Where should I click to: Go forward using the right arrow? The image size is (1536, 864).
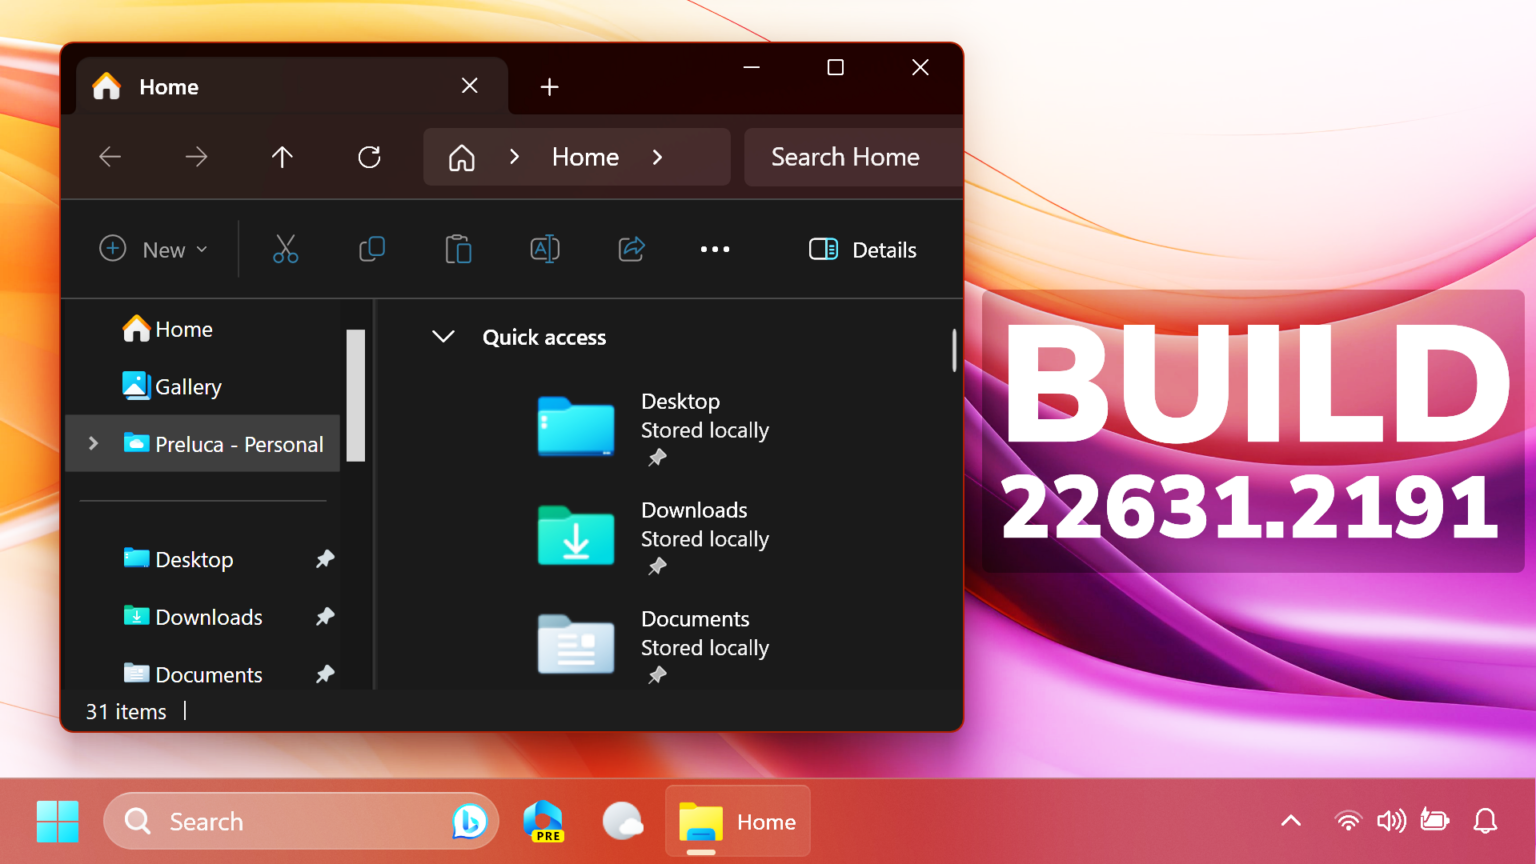pyautogui.click(x=196, y=157)
